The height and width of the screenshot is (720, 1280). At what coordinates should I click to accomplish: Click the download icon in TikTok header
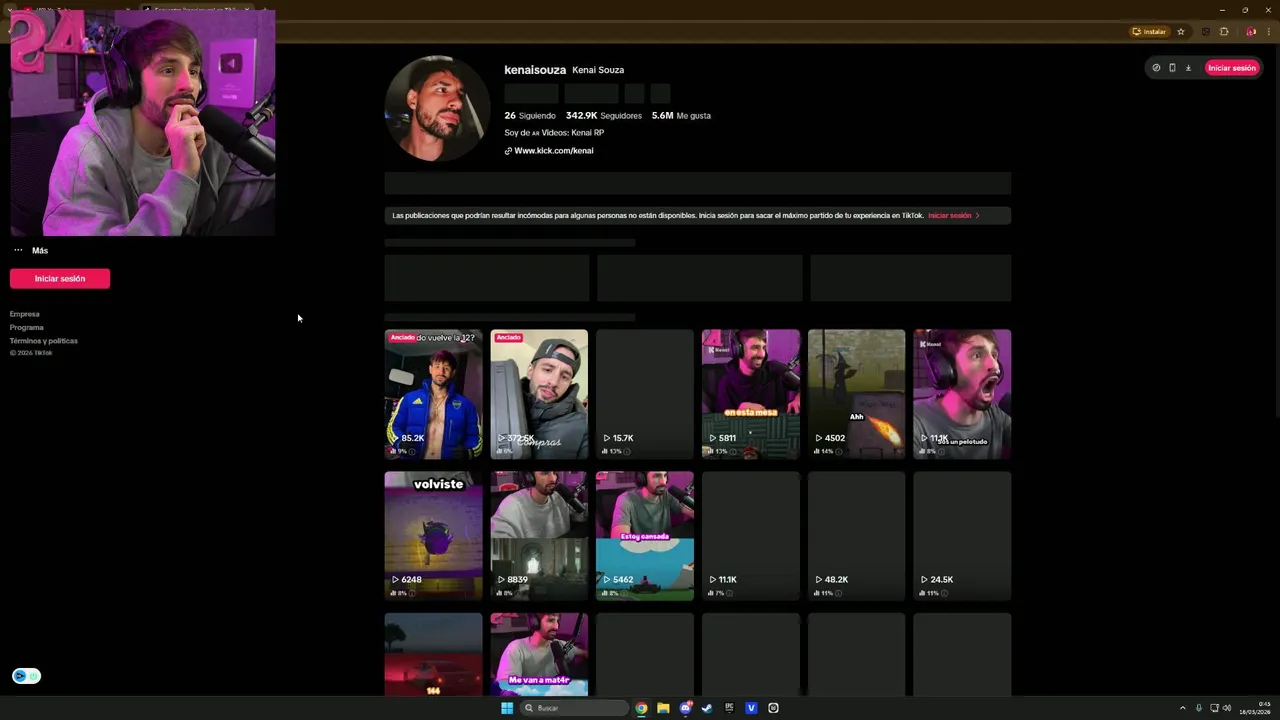[x=1188, y=68]
